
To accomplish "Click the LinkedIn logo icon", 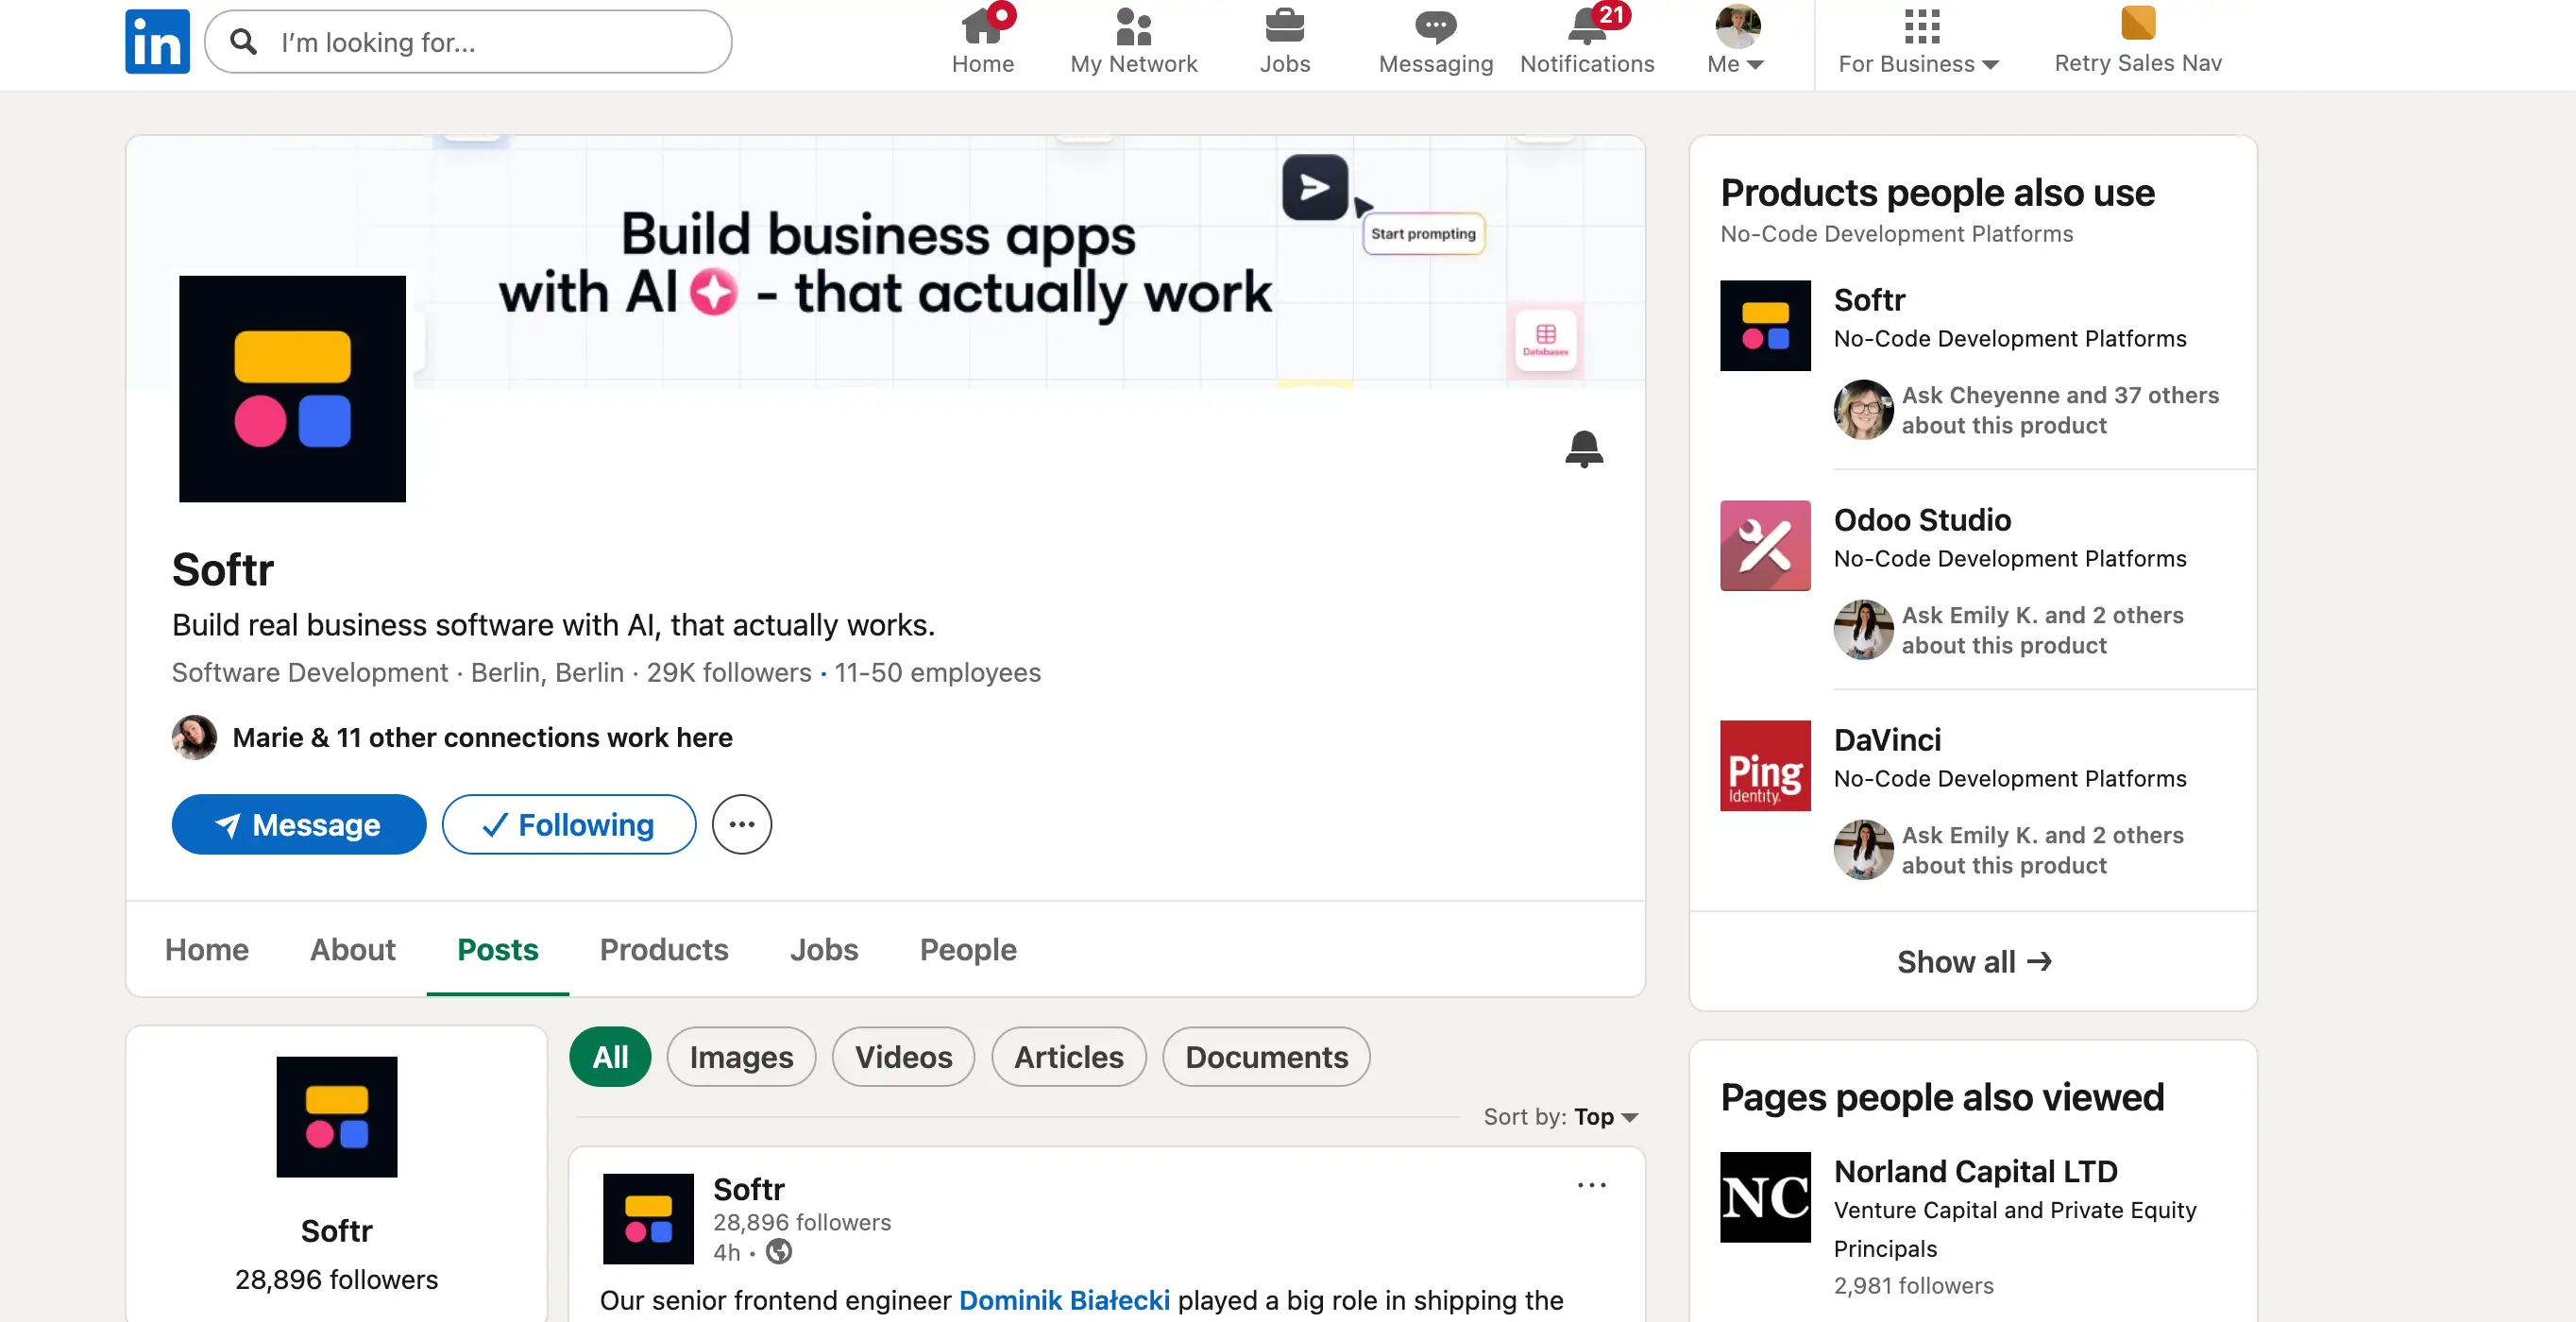I will [157, 42].
